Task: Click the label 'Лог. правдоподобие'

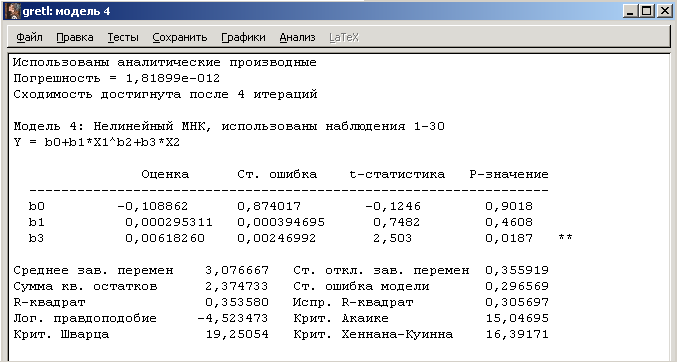Action: 85,319
